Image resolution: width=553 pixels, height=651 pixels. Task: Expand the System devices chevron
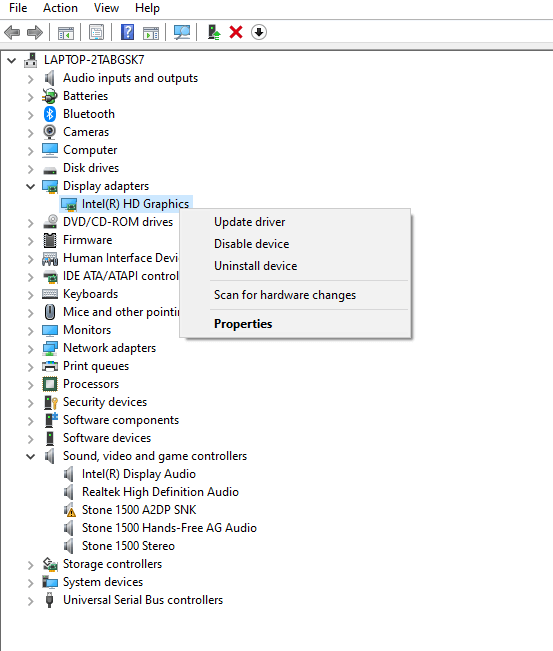(x=30, y=582)
